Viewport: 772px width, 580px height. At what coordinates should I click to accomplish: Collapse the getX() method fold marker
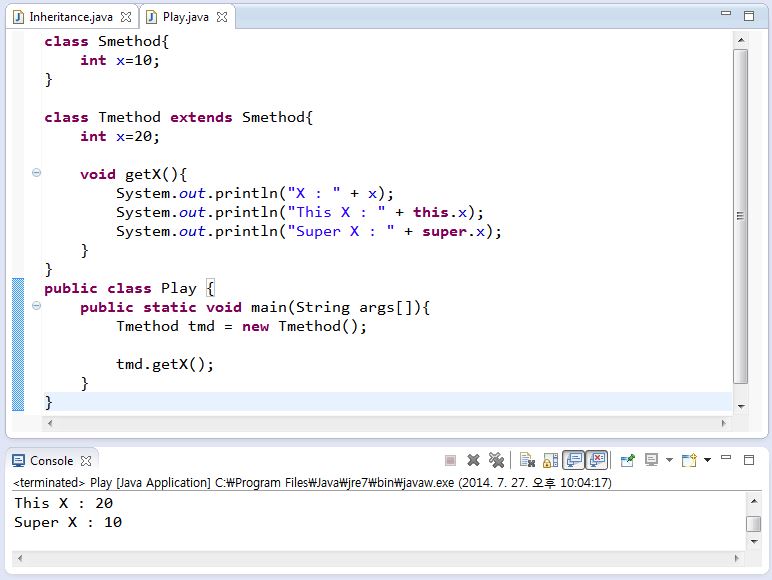coord(36,172)
